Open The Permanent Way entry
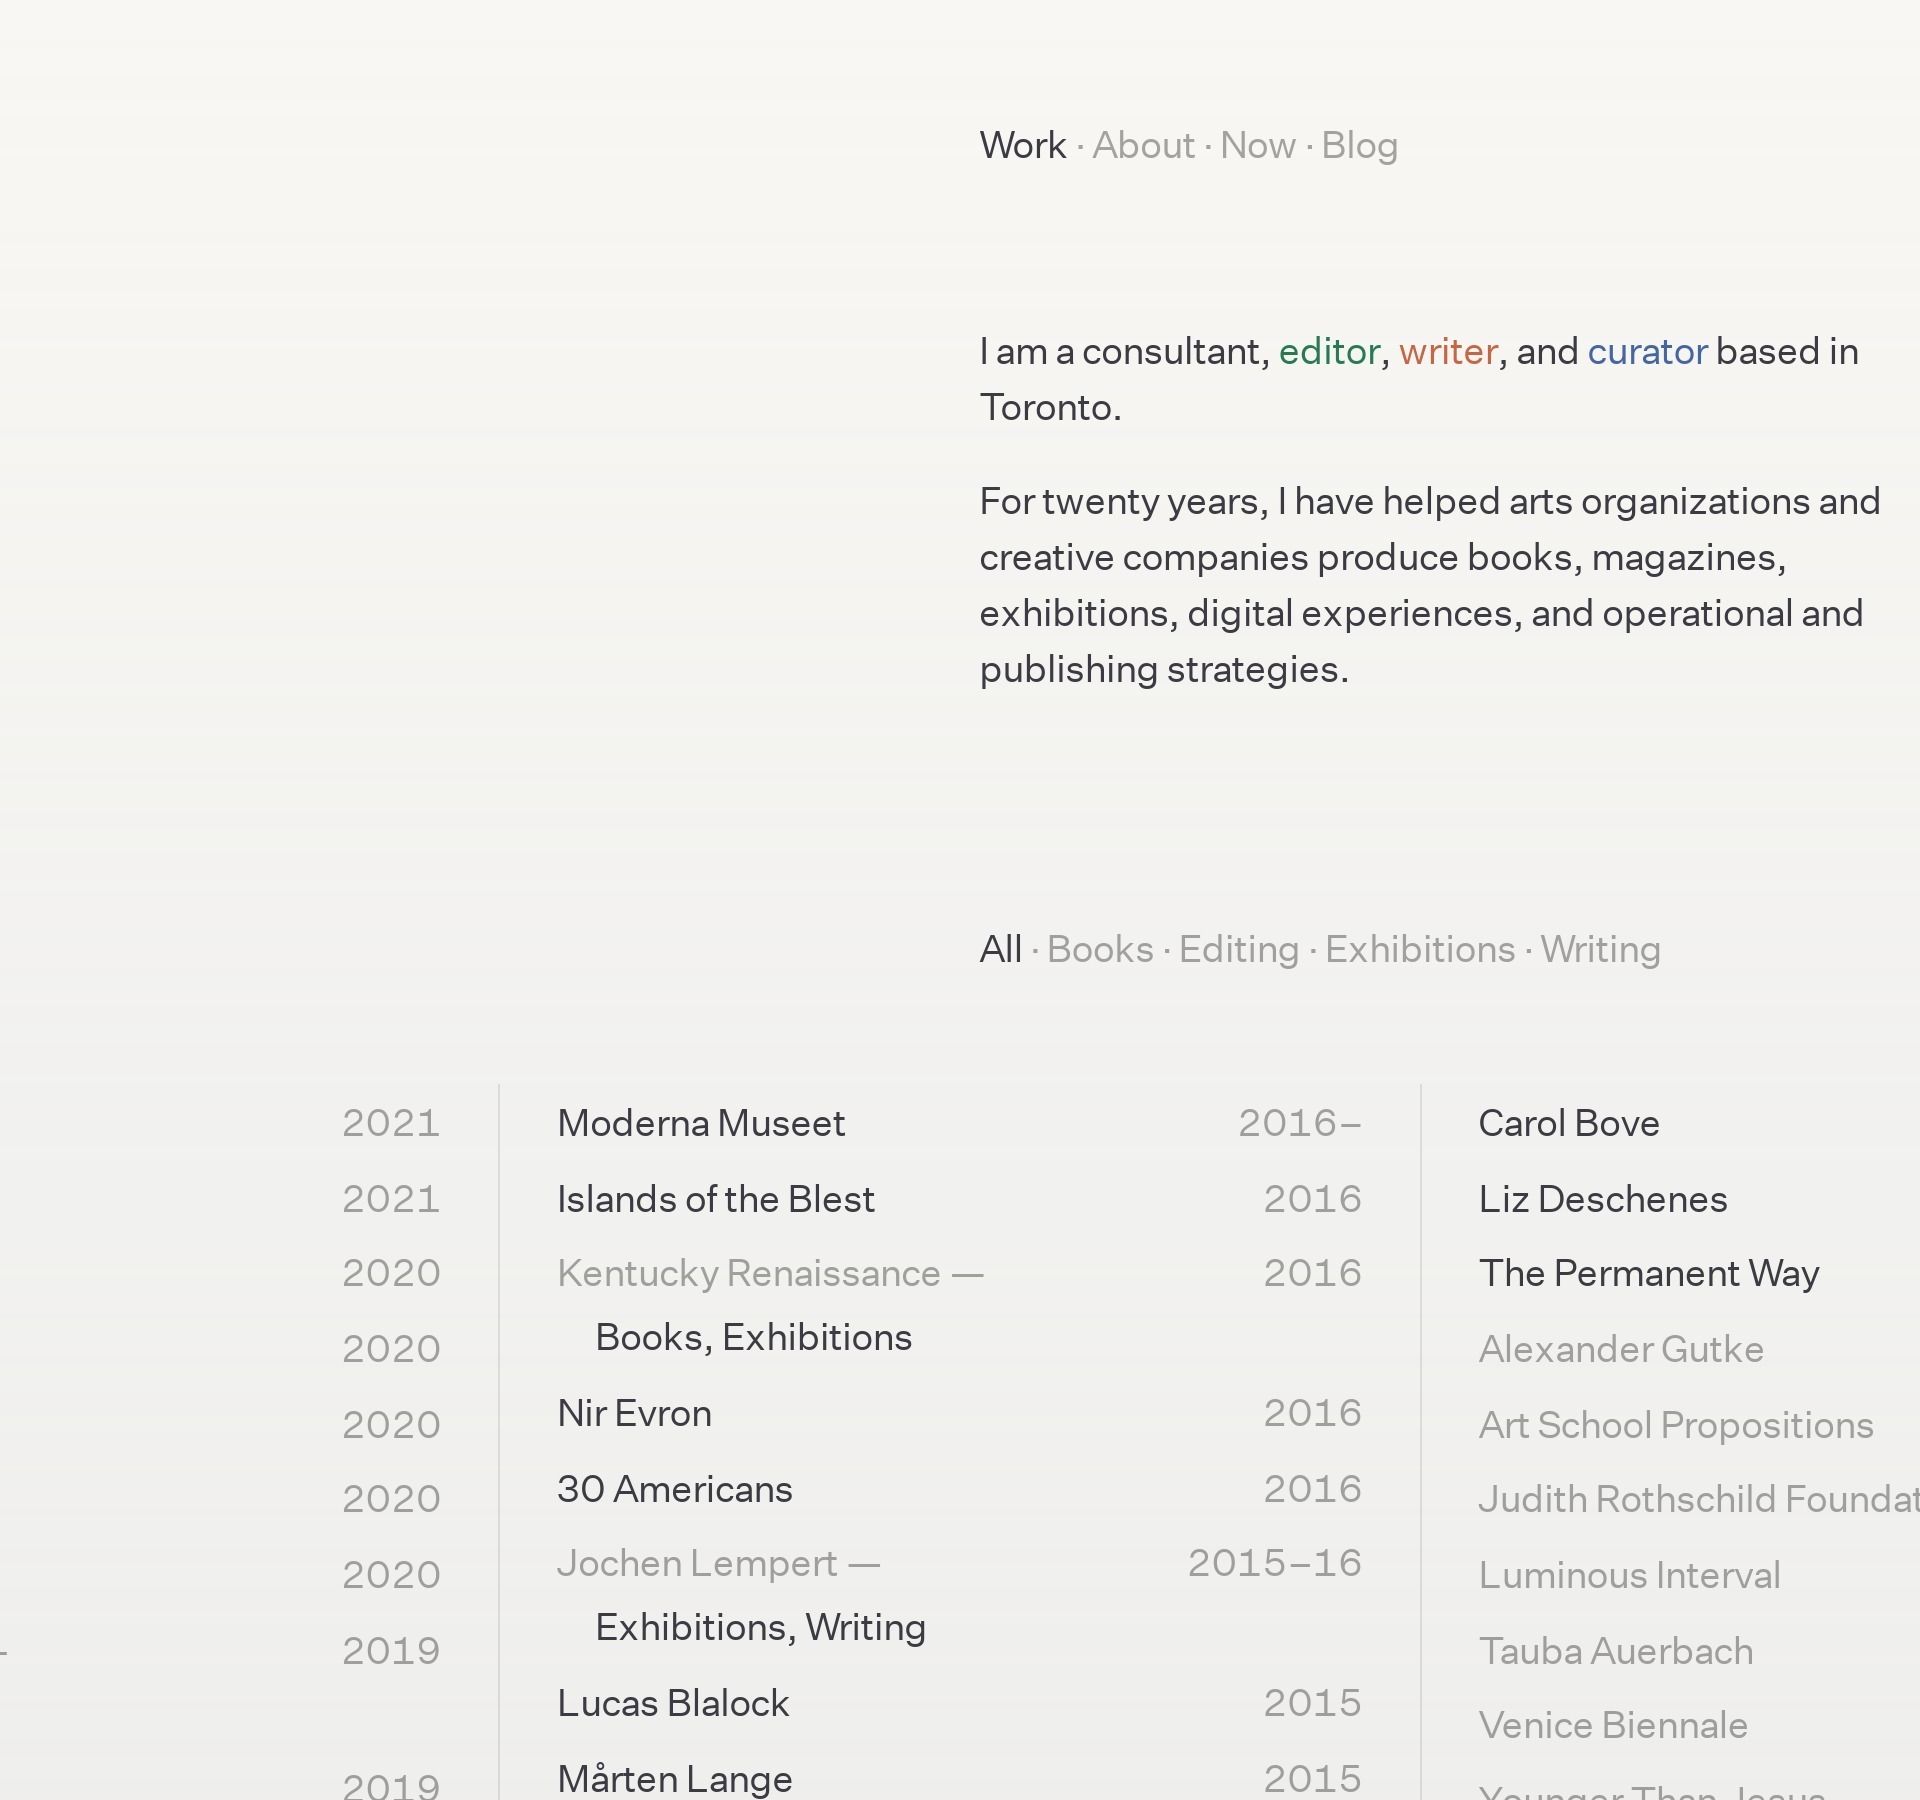The height and width of the screenshot is (1800, 1920). (1648, 1274)
